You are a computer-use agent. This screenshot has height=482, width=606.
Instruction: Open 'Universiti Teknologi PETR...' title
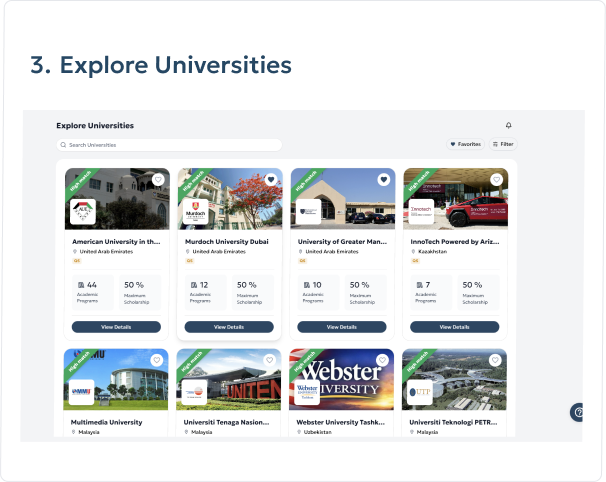click(x=453, y=422)
